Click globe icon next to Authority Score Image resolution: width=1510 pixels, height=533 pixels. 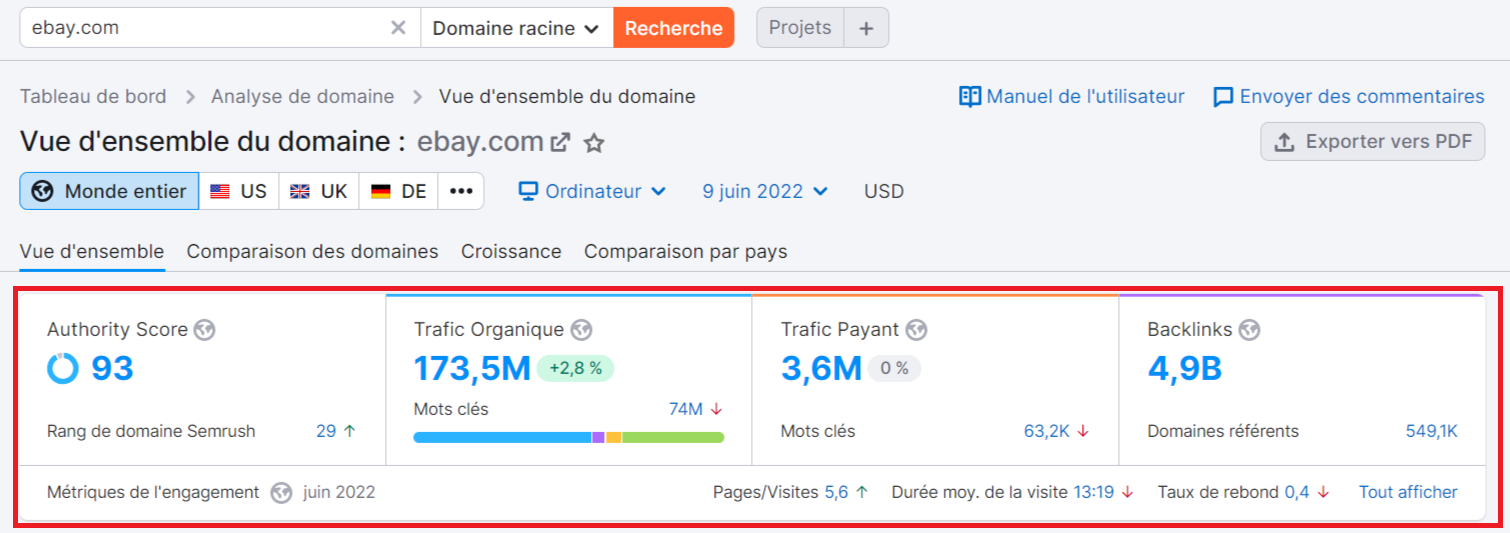[205, 329]
